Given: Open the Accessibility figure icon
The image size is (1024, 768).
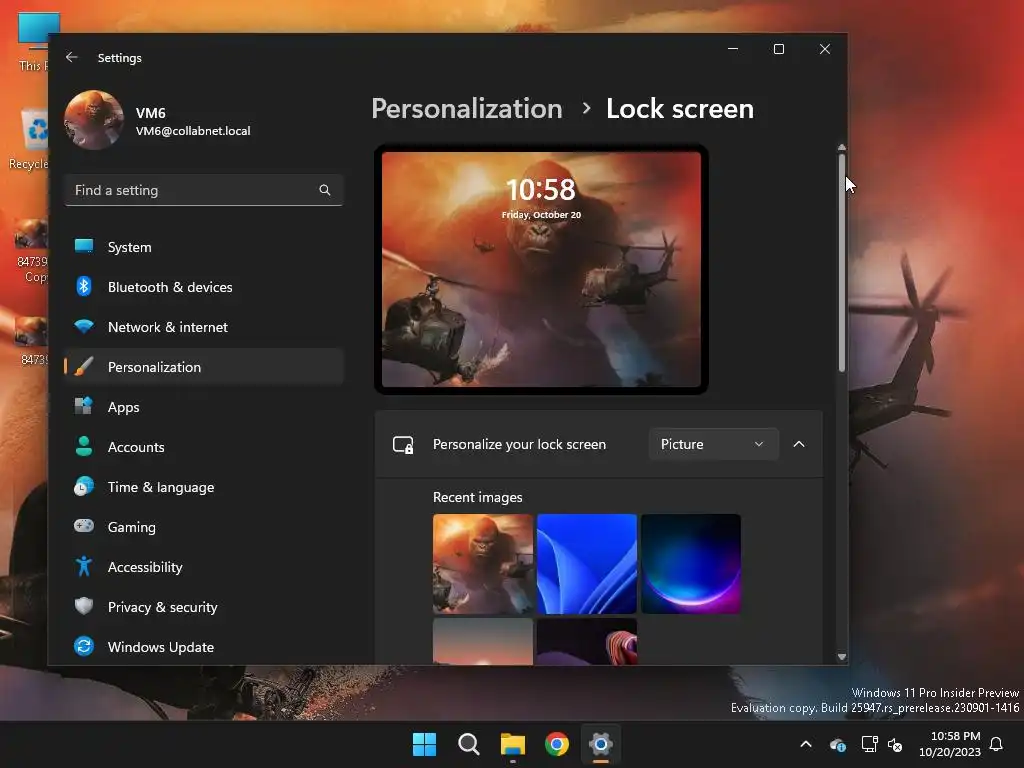Looking at the screenshot, I should coord(84,566).
